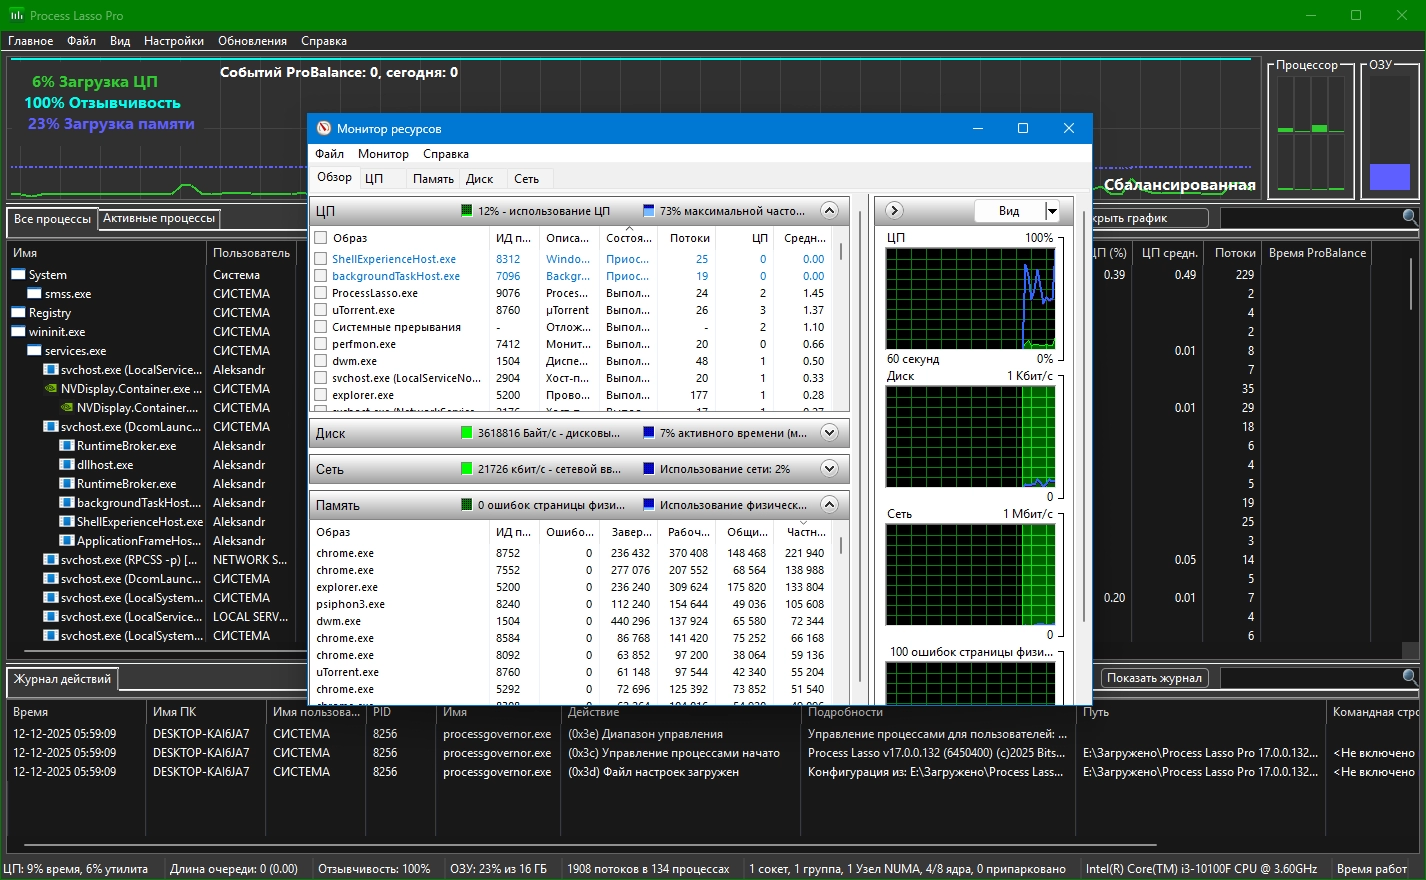Click the Registry process icon

click(19, 313)
